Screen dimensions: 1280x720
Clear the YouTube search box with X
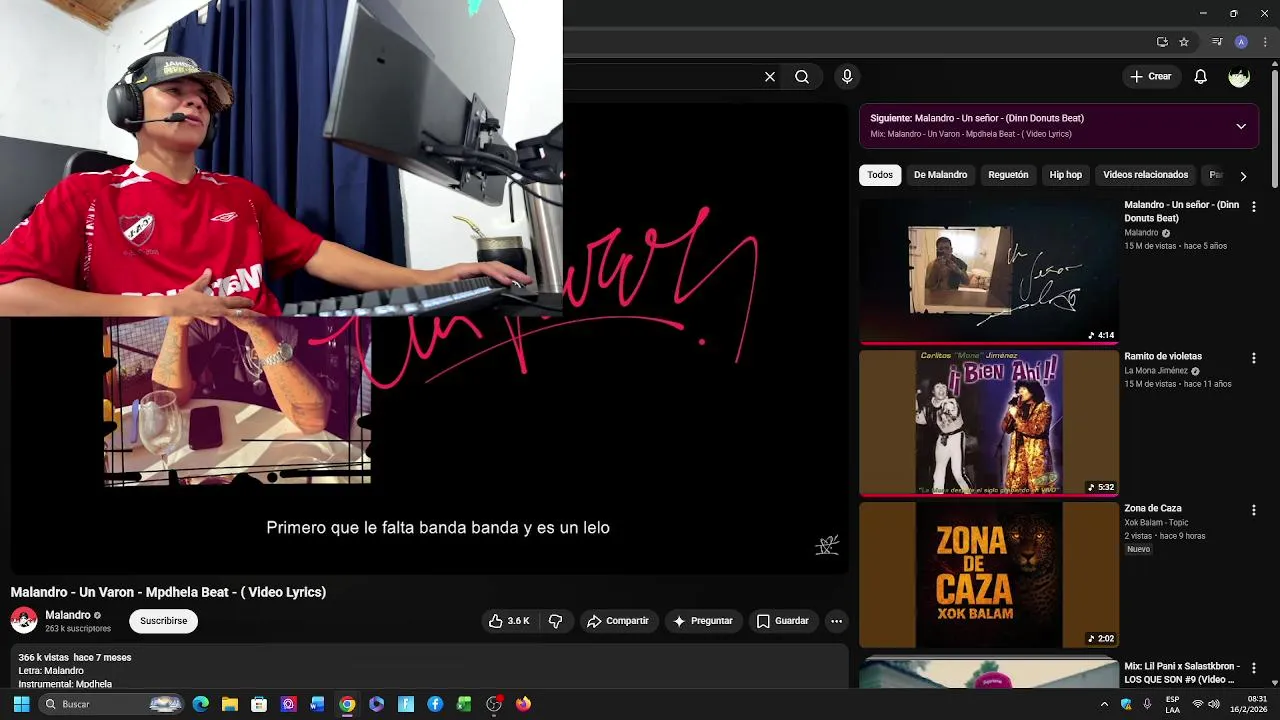(770, 77)
